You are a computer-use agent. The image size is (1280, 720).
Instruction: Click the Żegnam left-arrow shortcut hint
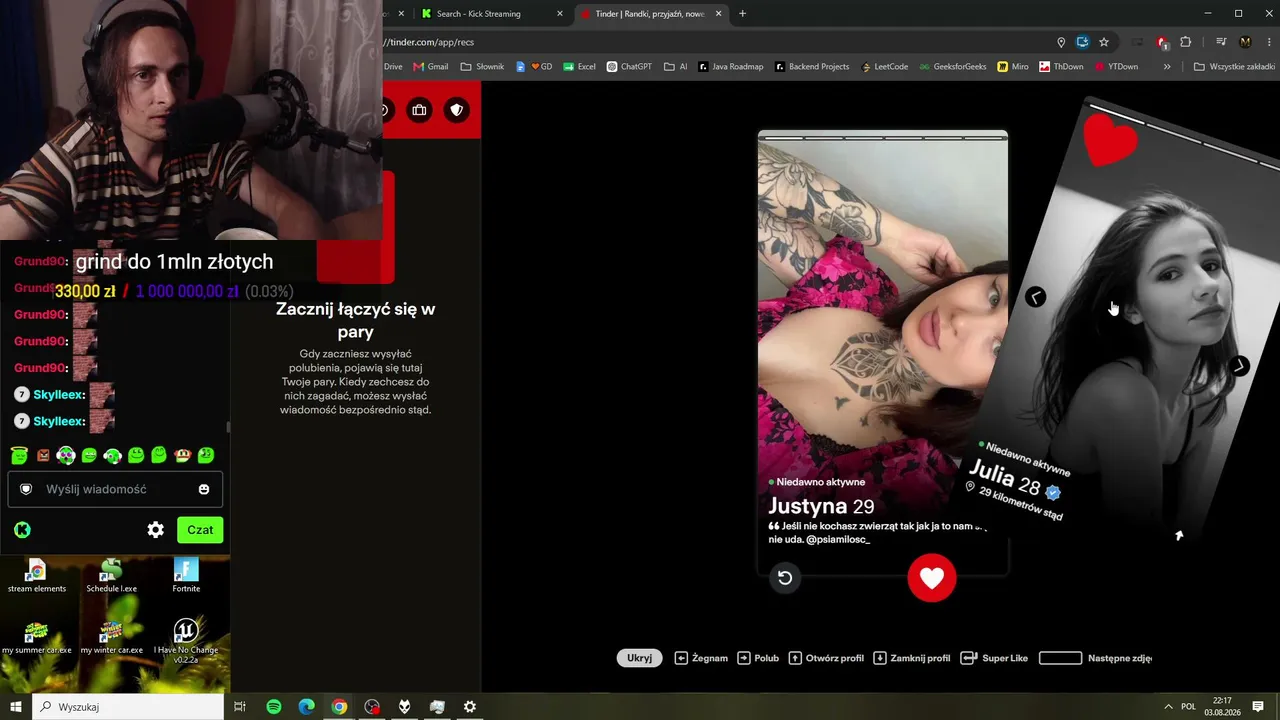701,658
